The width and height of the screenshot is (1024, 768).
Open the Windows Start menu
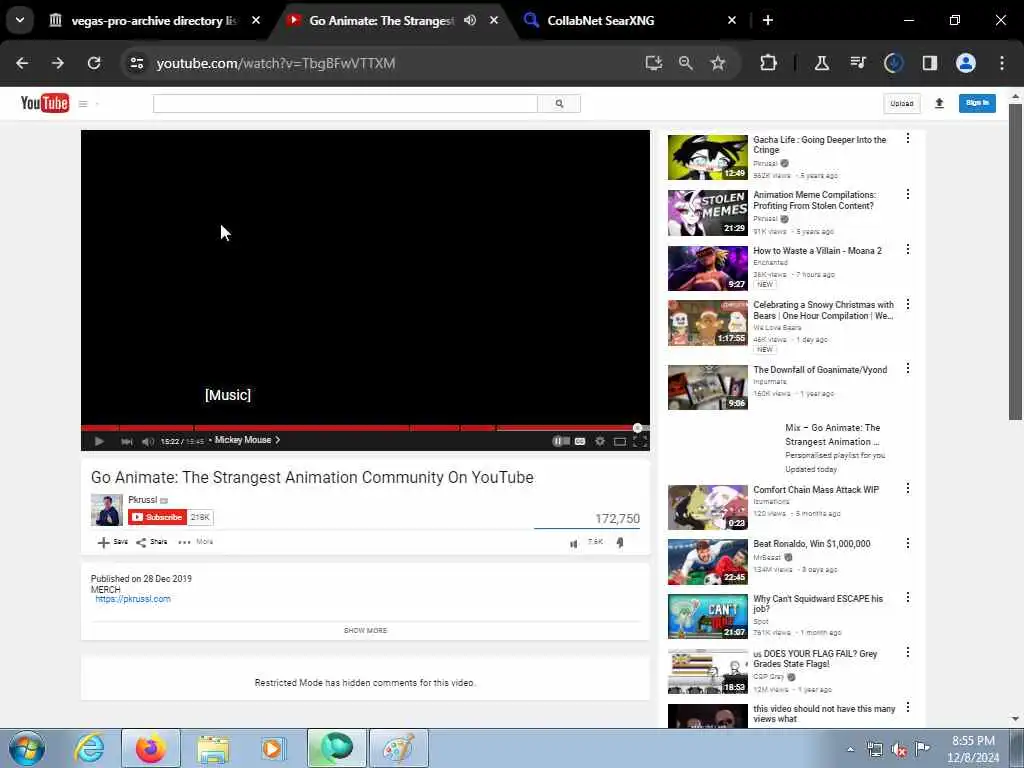(x=27, y=748)
